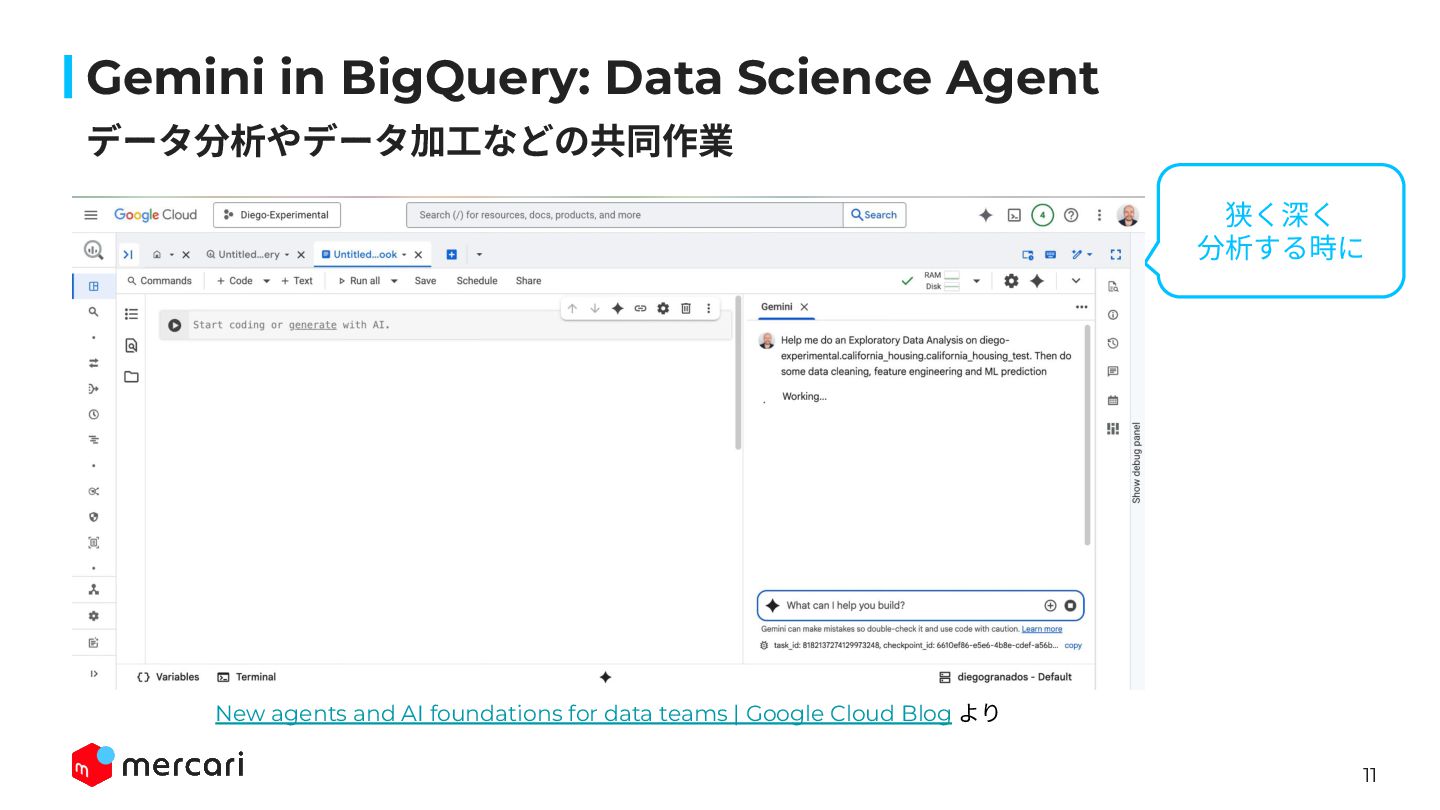Open dropdown beside new tab plus button

479,255
